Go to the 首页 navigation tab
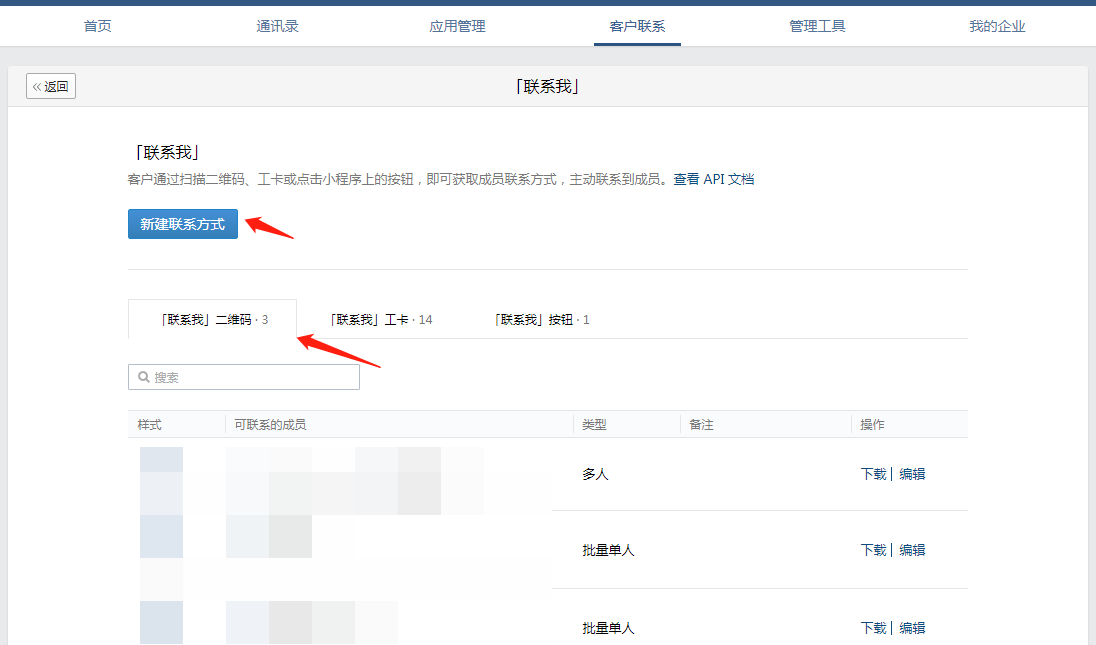Viewport: 1096px width, 645px height. [x=97, y=26]
